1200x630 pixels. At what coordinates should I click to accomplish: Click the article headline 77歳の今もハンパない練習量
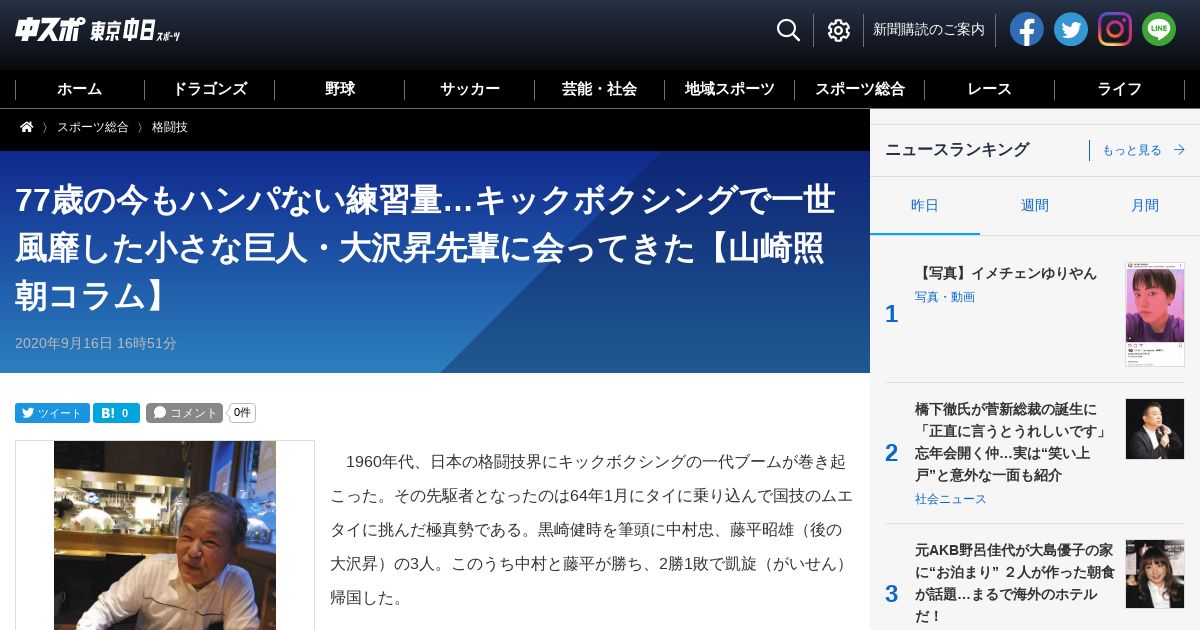coord(425,247)
